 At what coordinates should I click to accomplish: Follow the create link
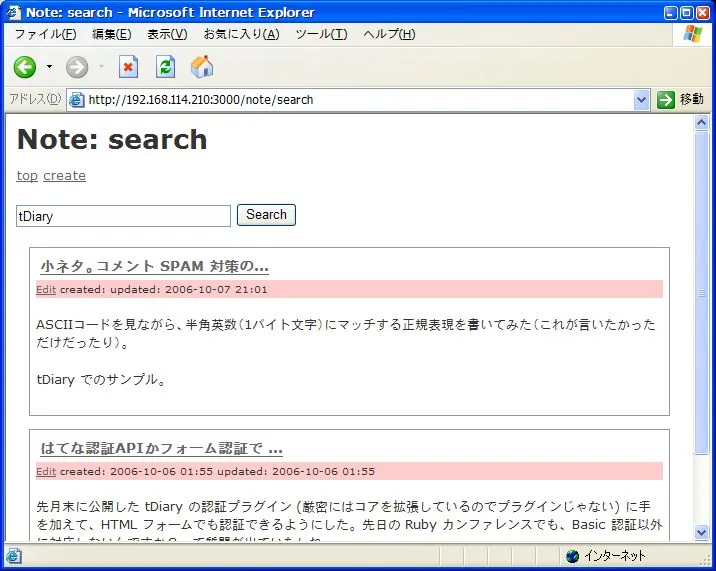[64, 175]
